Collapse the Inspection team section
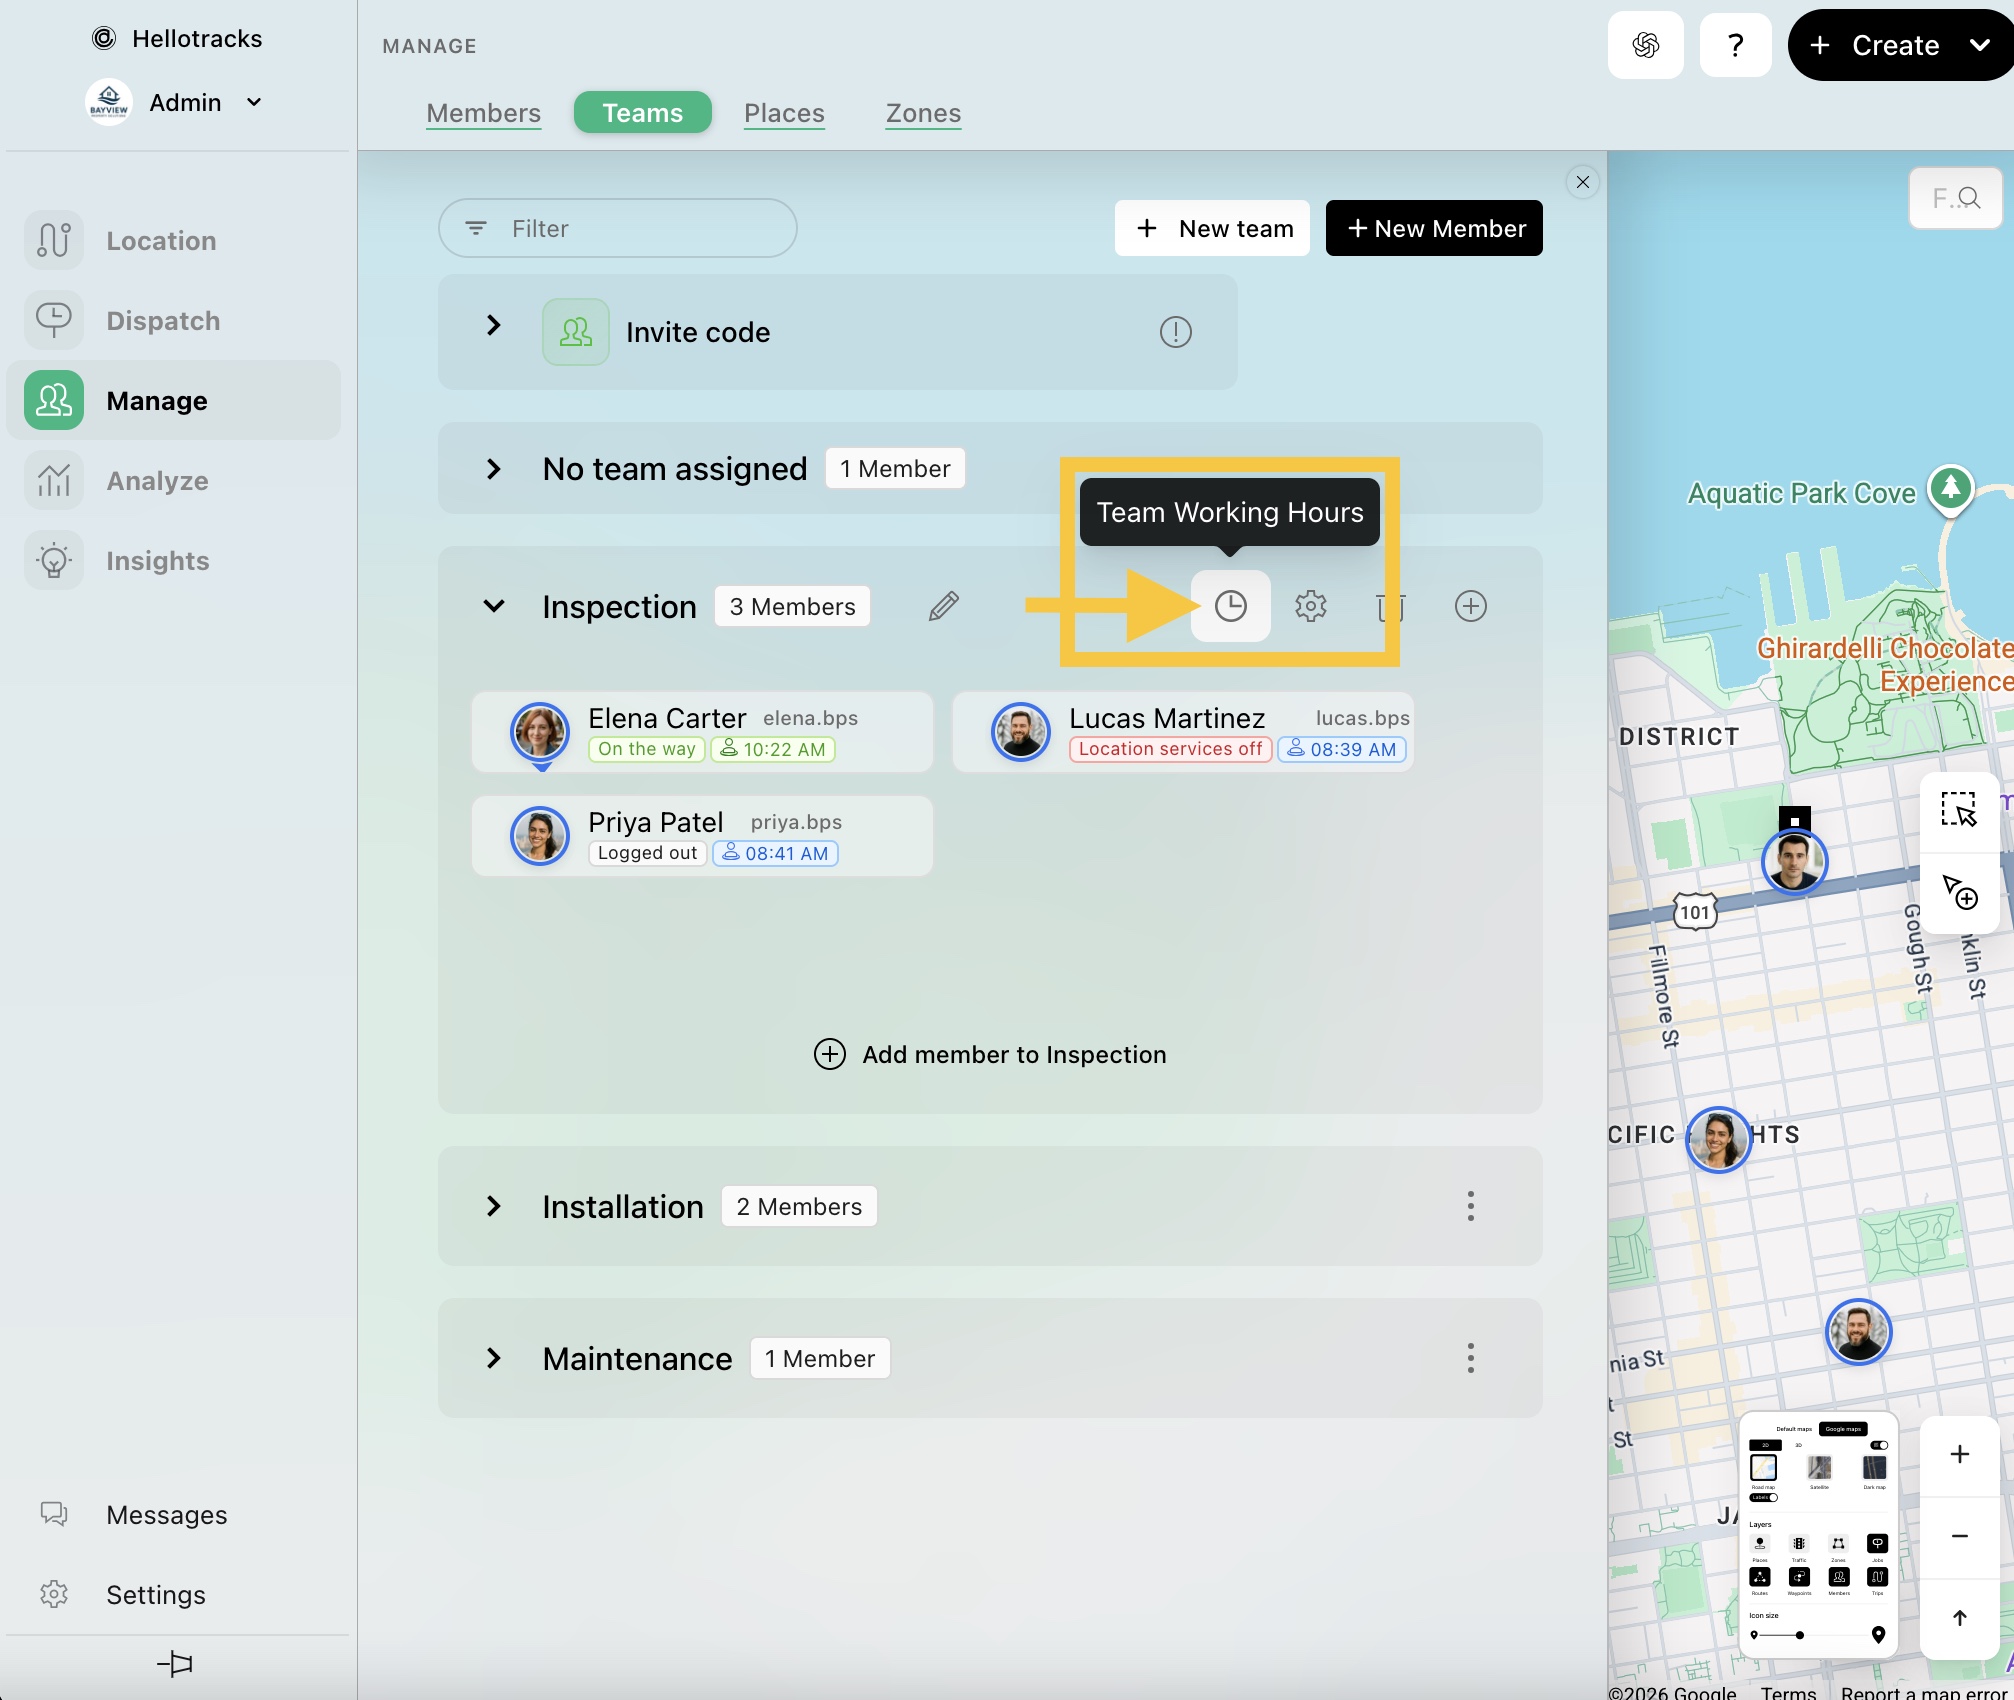Image resolution: width=2014 pixels, height=1700 pixels. (x=494, y=606)
